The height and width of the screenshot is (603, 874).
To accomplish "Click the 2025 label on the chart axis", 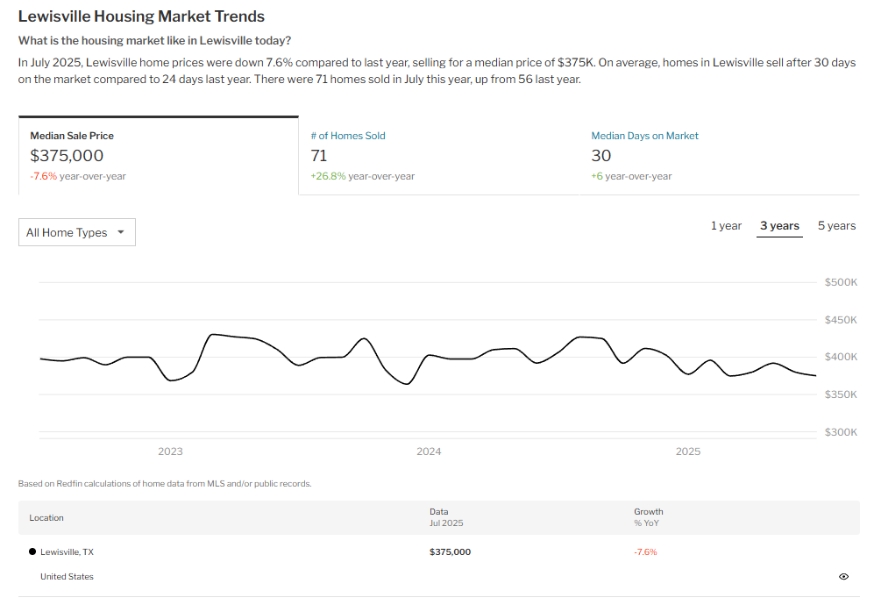I will pos(688,452).
